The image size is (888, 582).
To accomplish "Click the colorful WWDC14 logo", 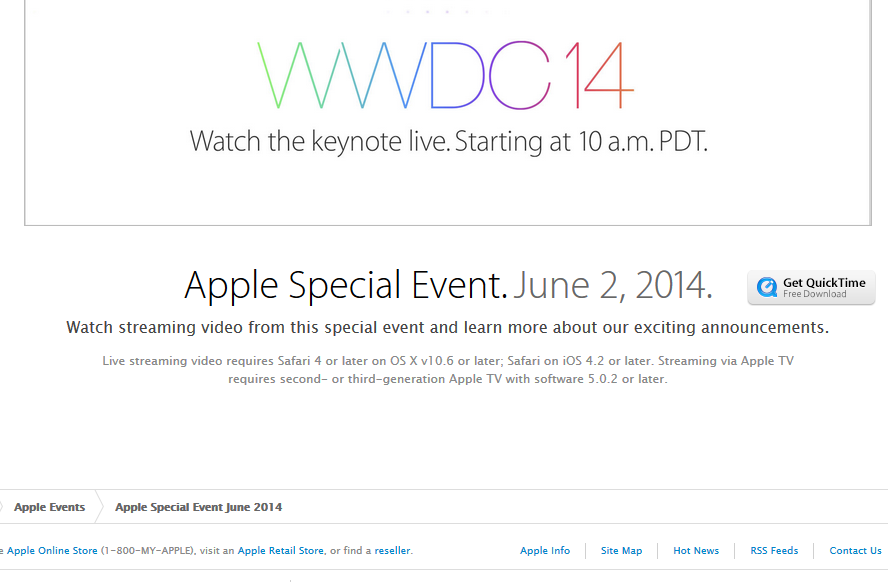I will pos(445,75).
